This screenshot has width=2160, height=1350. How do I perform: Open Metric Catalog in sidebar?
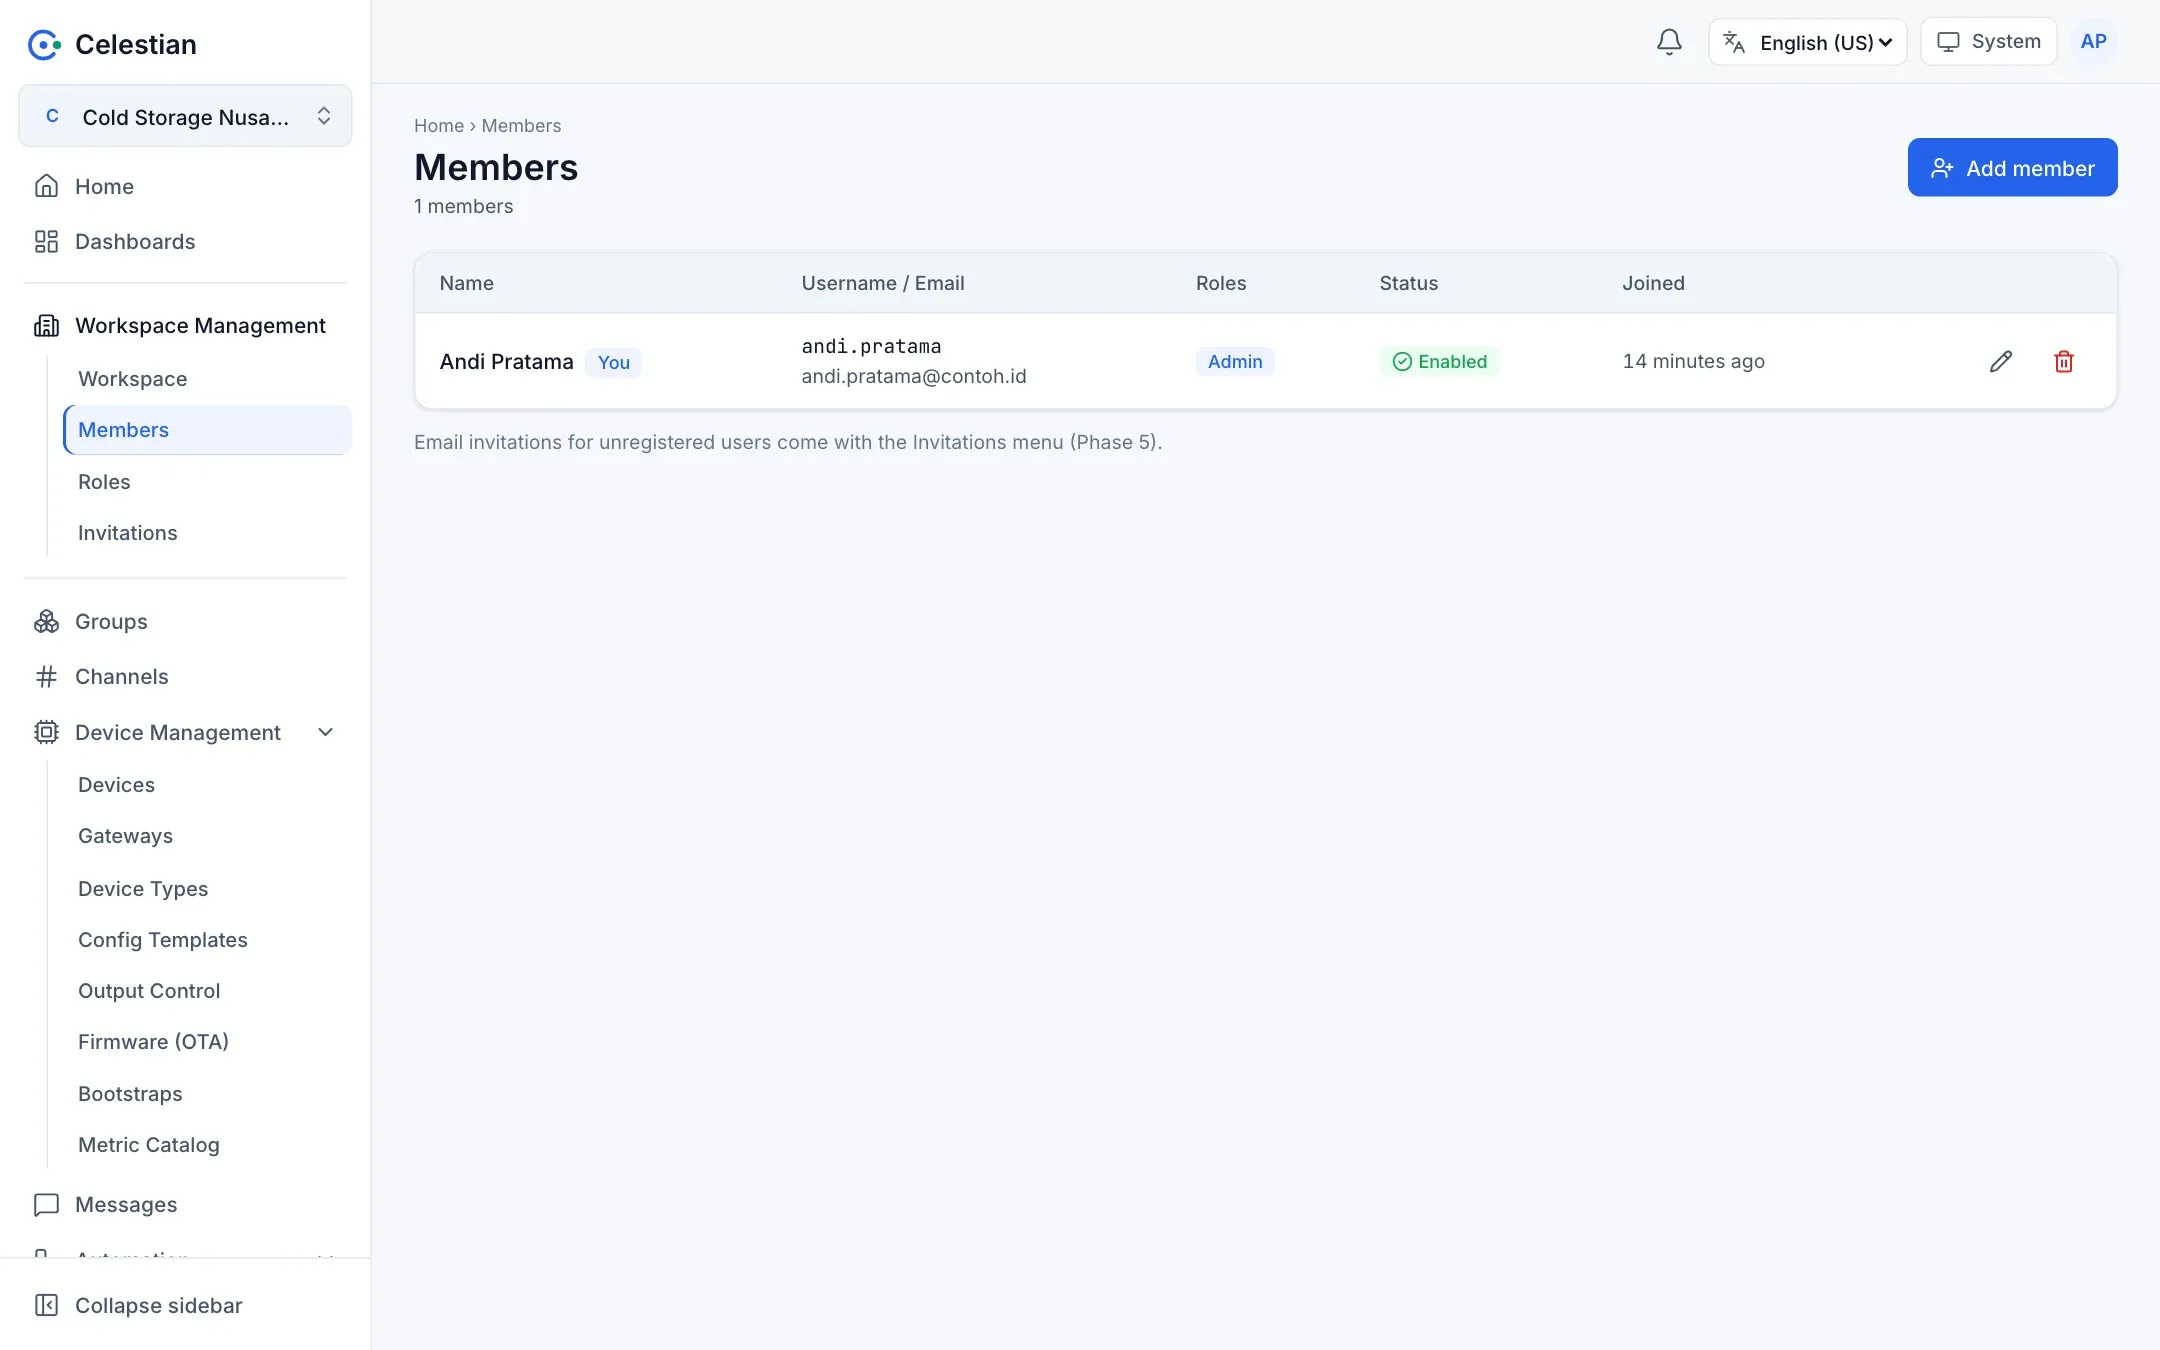pos(149,1145)
